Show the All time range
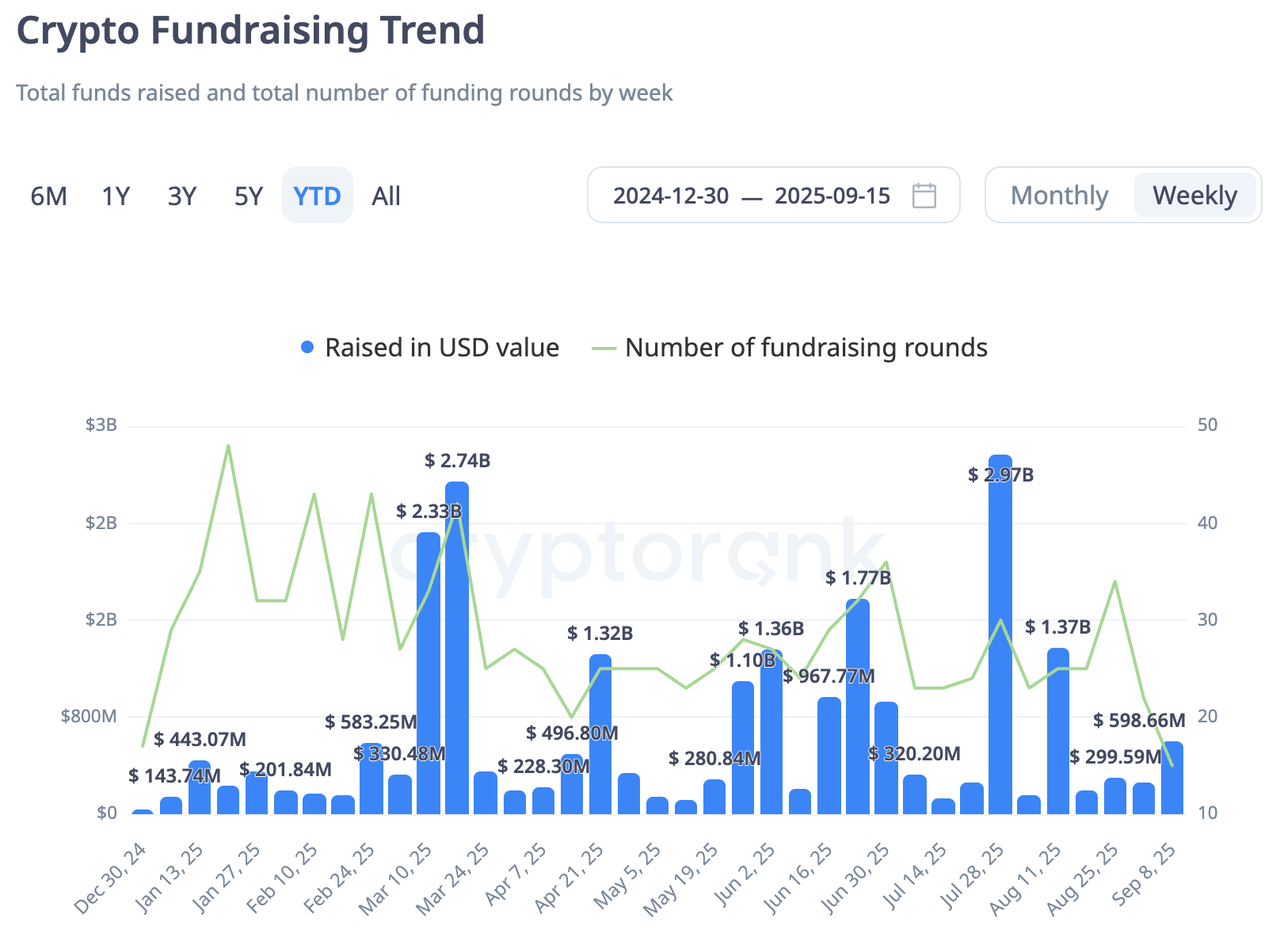Screen dimensions: 1280x933 [x=386, y=196]
